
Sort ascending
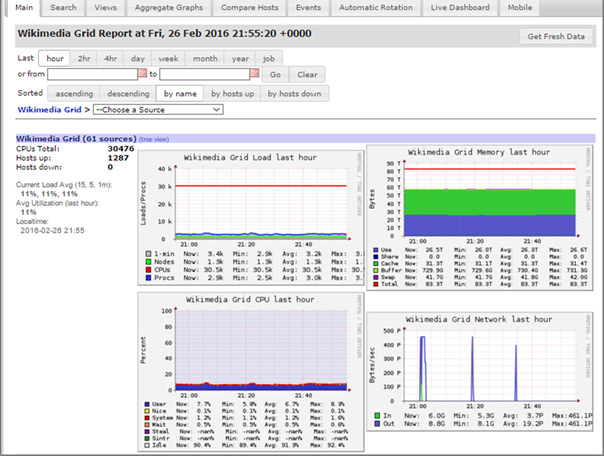coord(74,94)
